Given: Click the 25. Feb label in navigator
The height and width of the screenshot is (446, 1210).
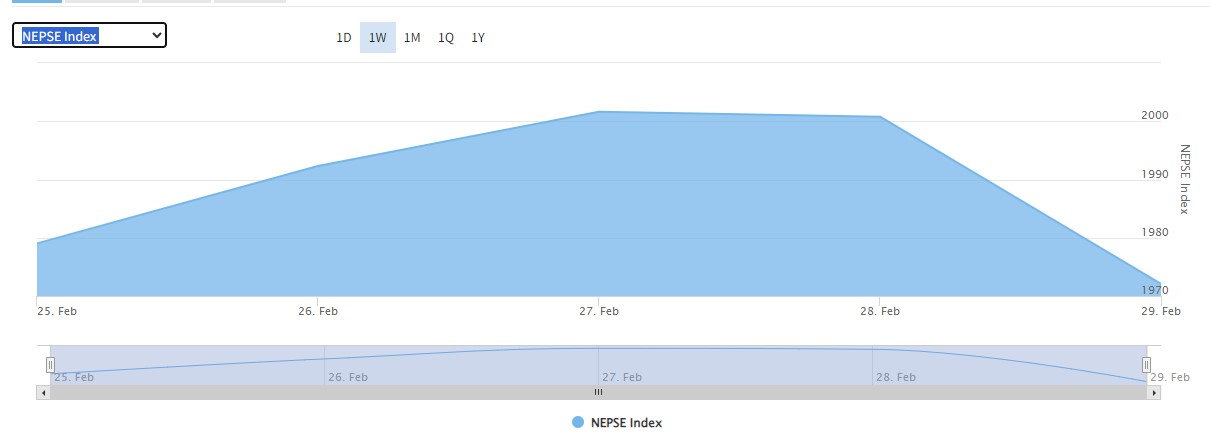Looking at the screenshot, I should click(74, 377).
